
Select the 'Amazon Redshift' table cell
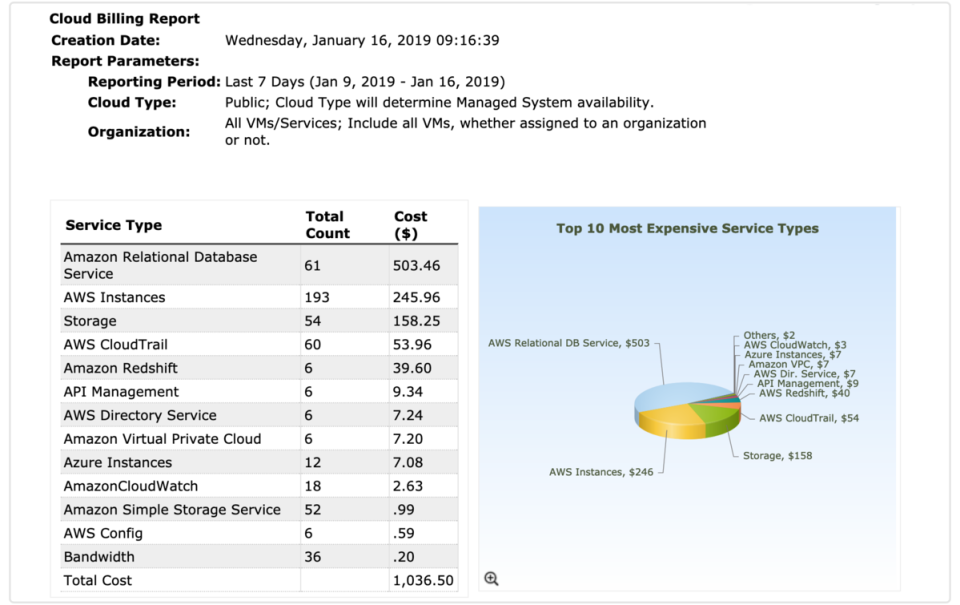[x=121, y=368]
